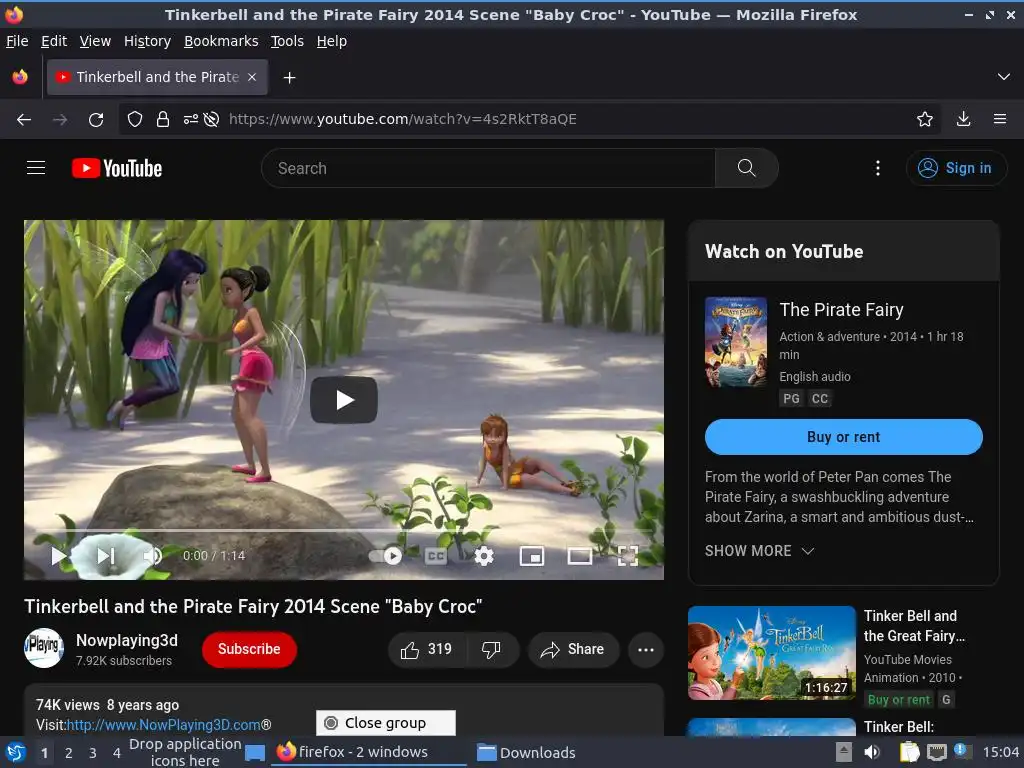1024x768 pixels.
Task: Expand list all tabs chevron
Action: pyautogui.click(x=1004, y=77)
